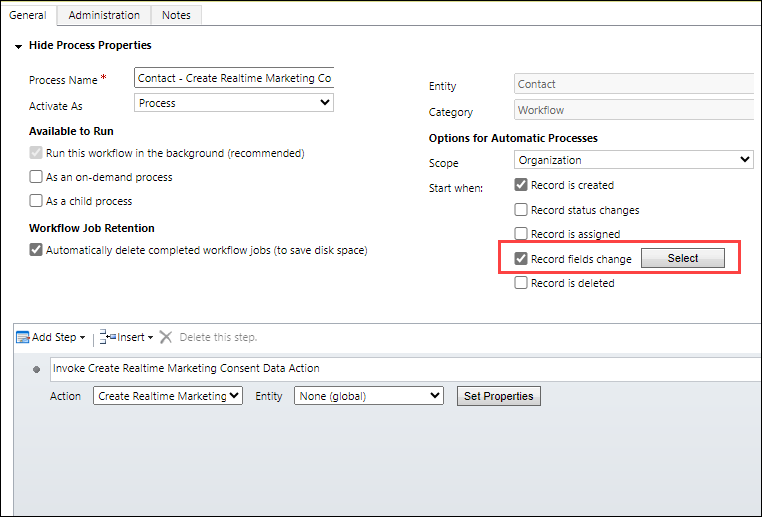This screenshot has height=517, width=762.
Task: Click the Delete this step X icon
Action: 166,338
